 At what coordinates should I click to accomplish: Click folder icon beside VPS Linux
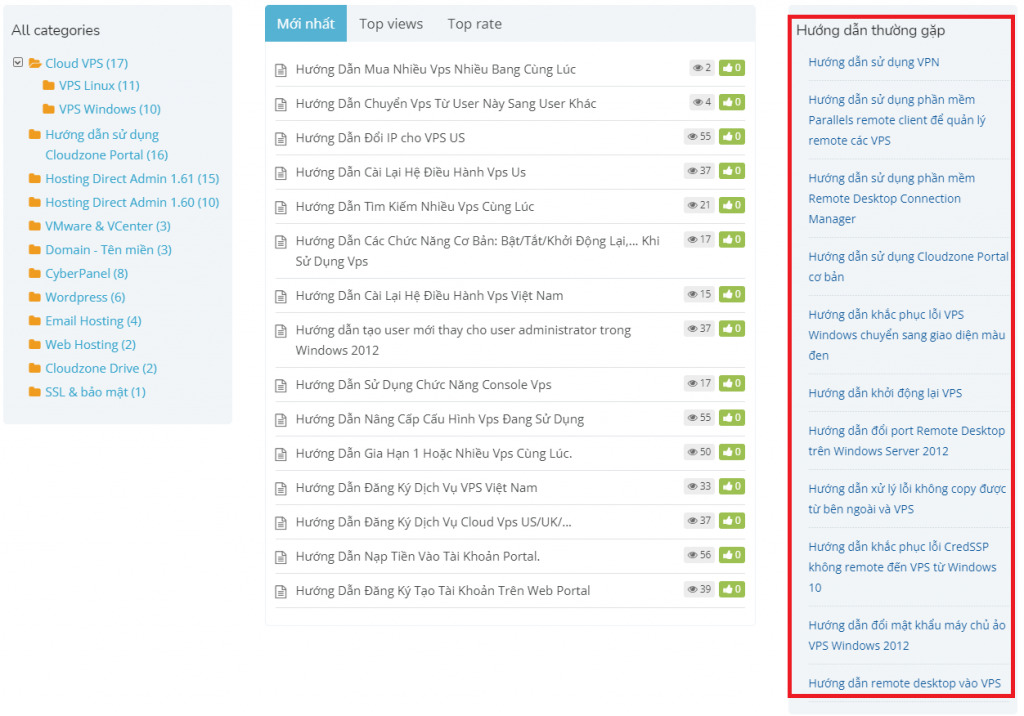point(48,86)
